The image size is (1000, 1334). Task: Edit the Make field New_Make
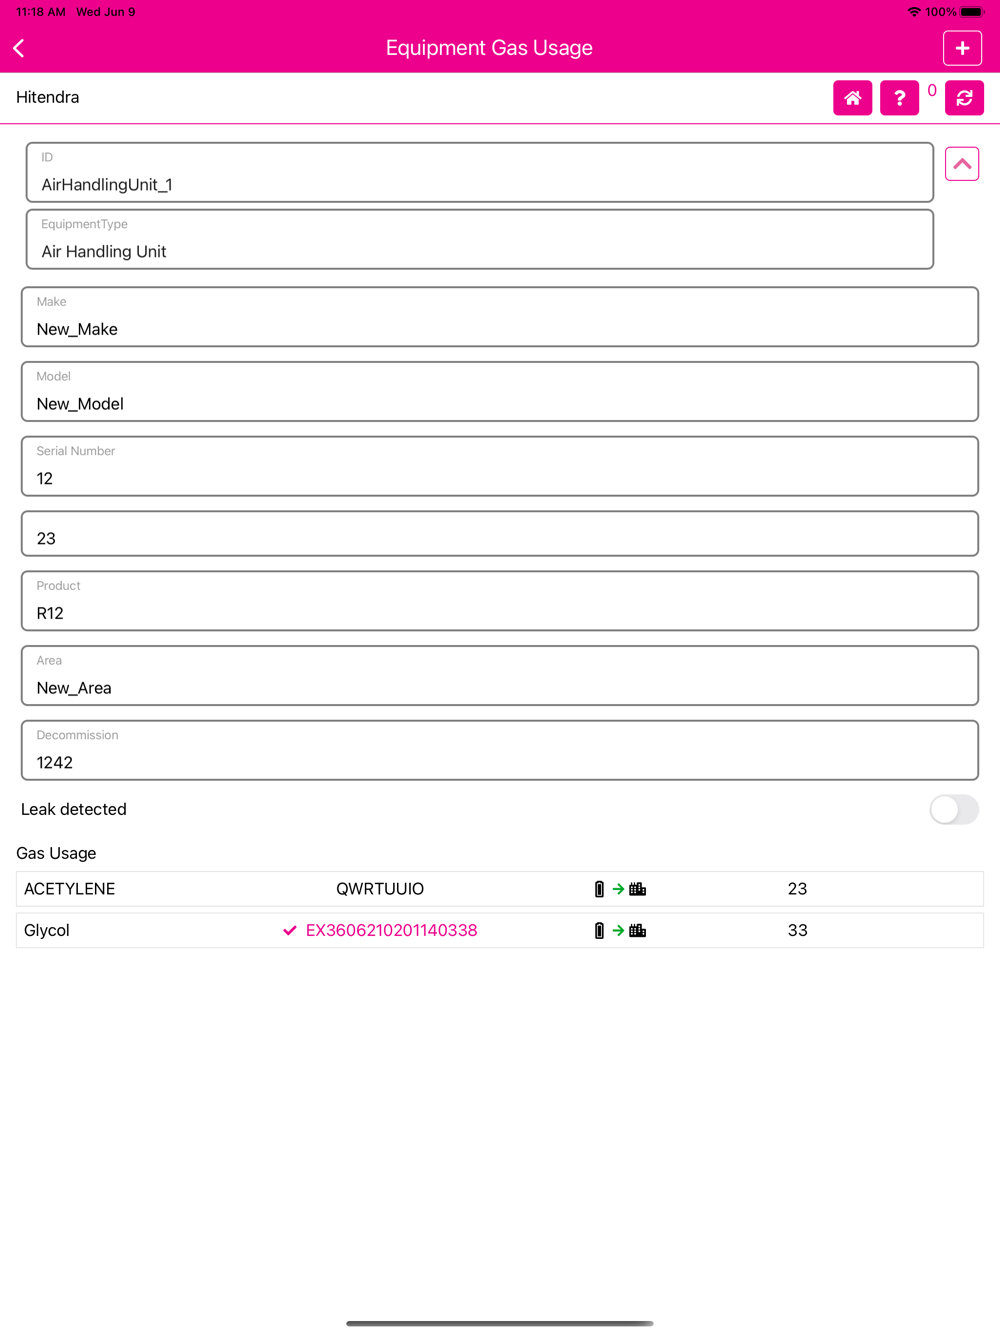click(x=500, y=317)
